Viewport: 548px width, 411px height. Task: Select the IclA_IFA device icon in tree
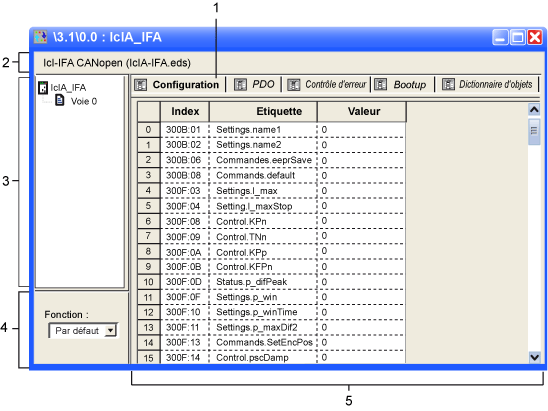(43, 87)
